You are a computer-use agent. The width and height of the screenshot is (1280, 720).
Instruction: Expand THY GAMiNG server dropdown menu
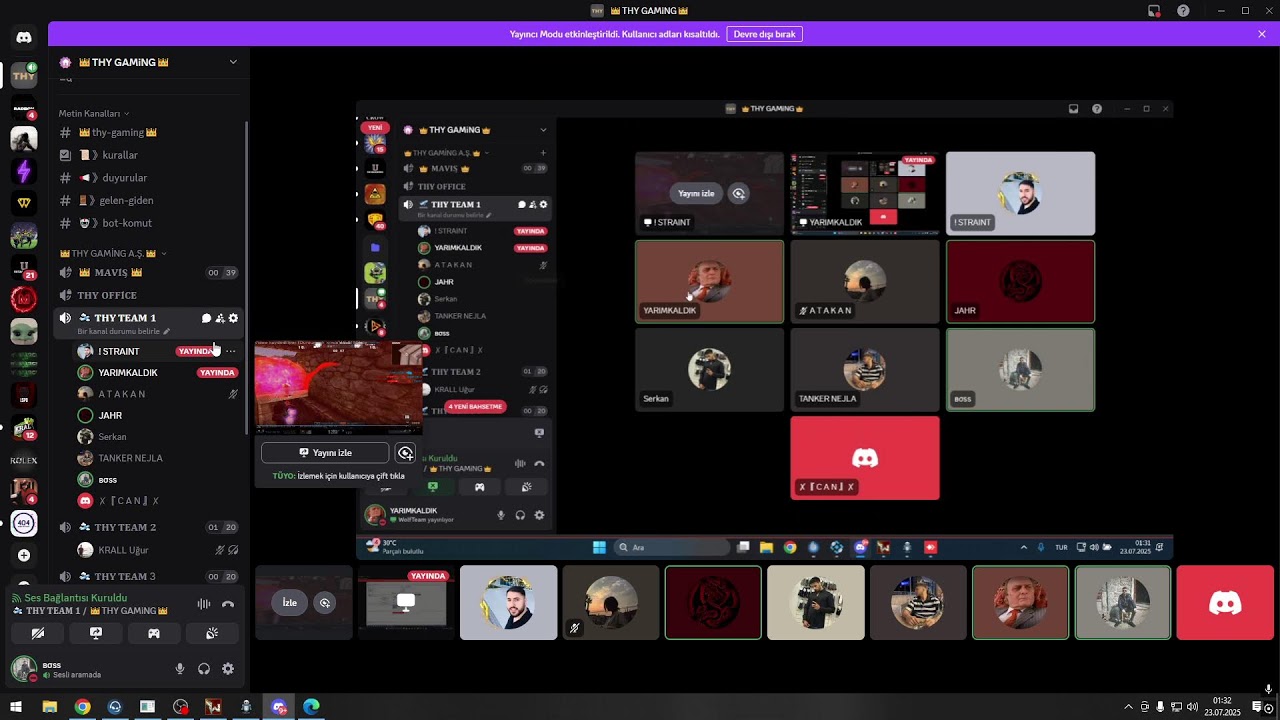(233, 62)
